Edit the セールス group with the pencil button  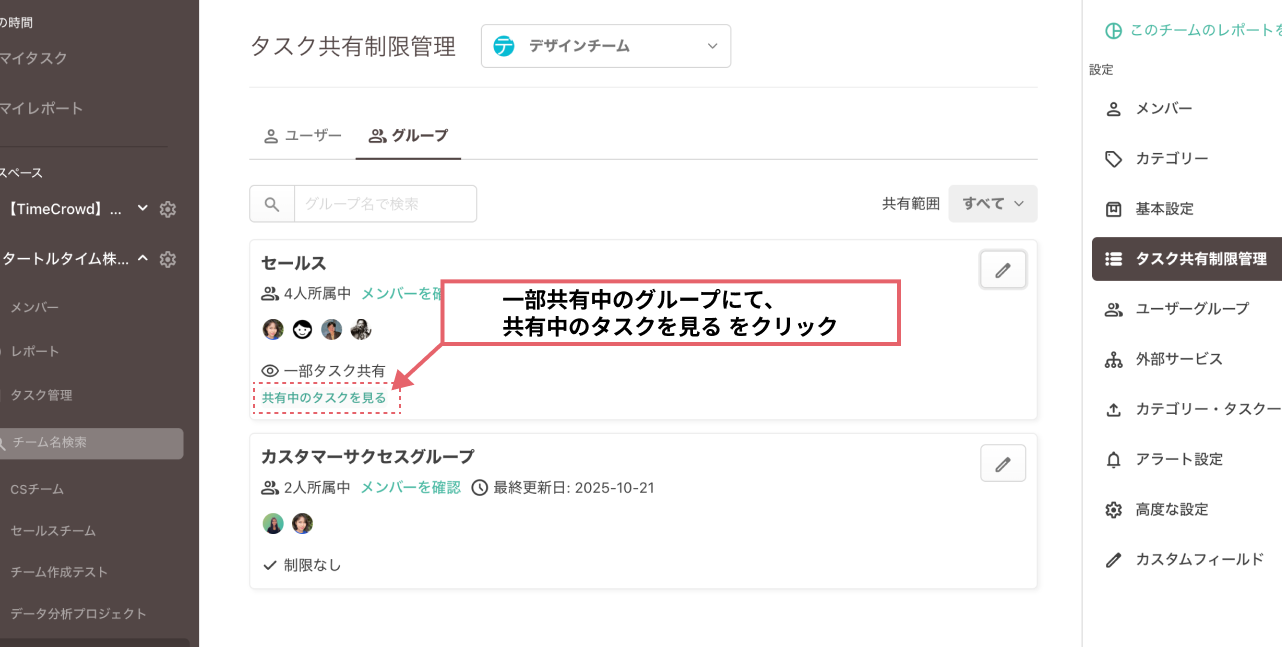1002,269
